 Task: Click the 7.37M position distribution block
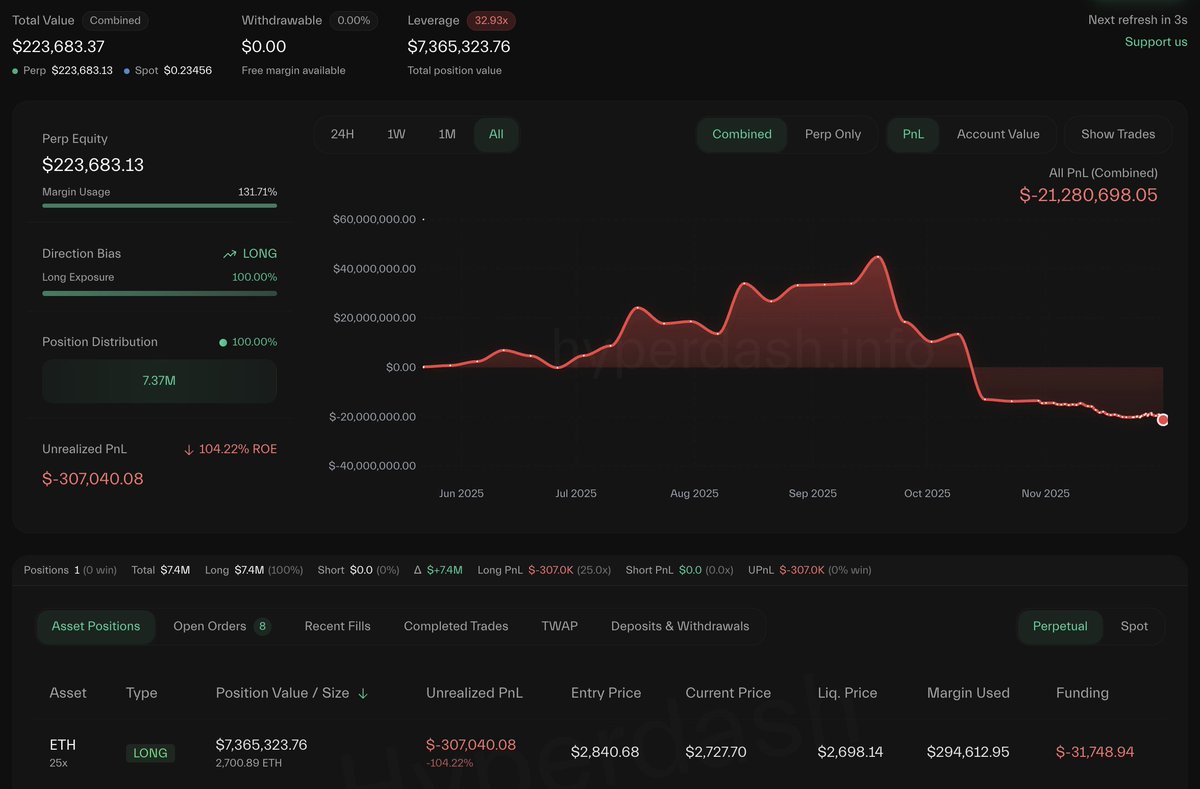159,381
